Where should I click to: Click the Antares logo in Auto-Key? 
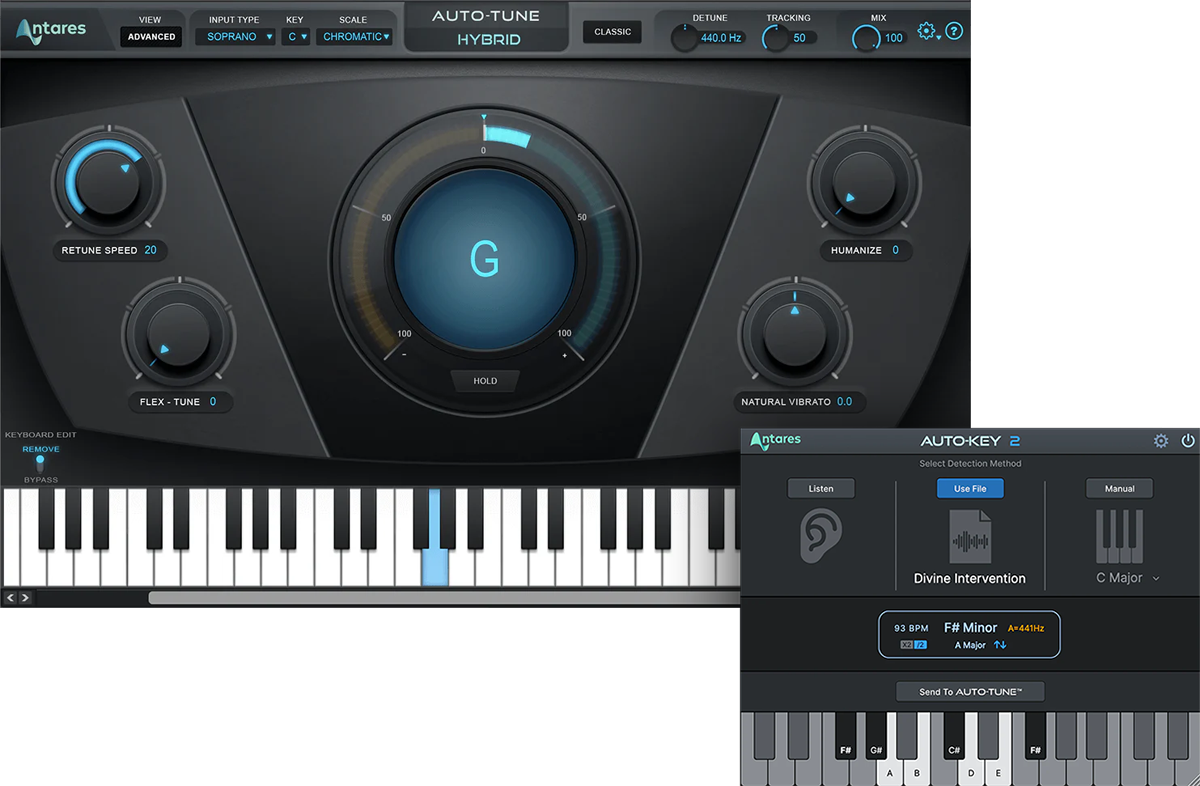tap(776, 440)
